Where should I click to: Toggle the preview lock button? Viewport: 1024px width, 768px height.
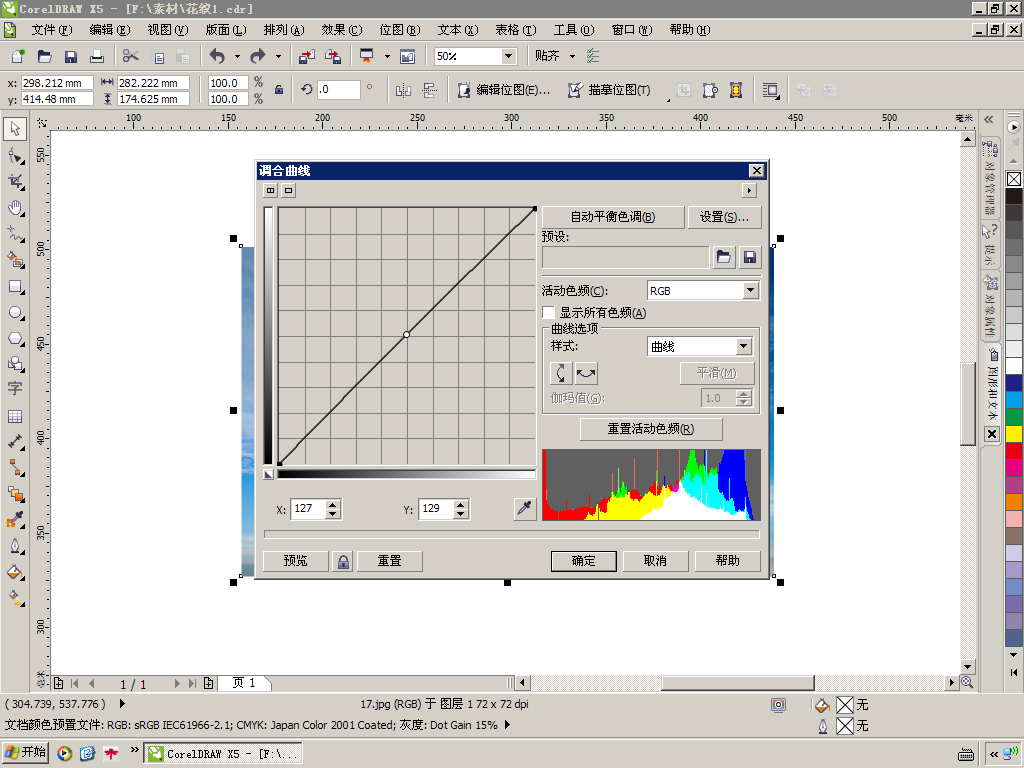(x=344, y=561)
